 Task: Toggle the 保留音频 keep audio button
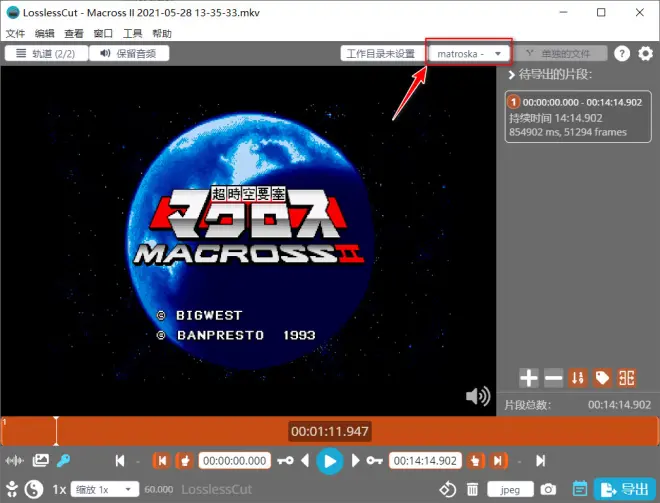[x=129, y=53]
